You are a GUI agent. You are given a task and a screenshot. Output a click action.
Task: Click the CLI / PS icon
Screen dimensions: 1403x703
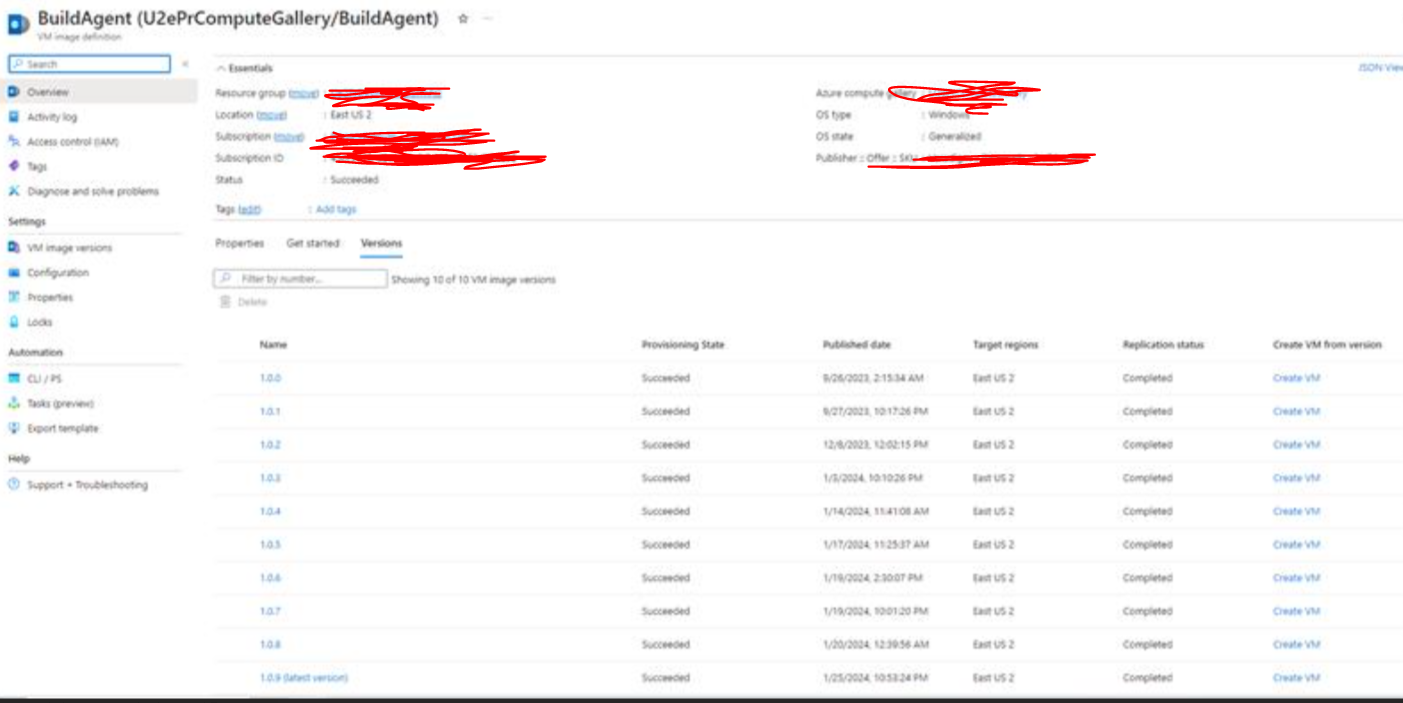pos(14,379)
